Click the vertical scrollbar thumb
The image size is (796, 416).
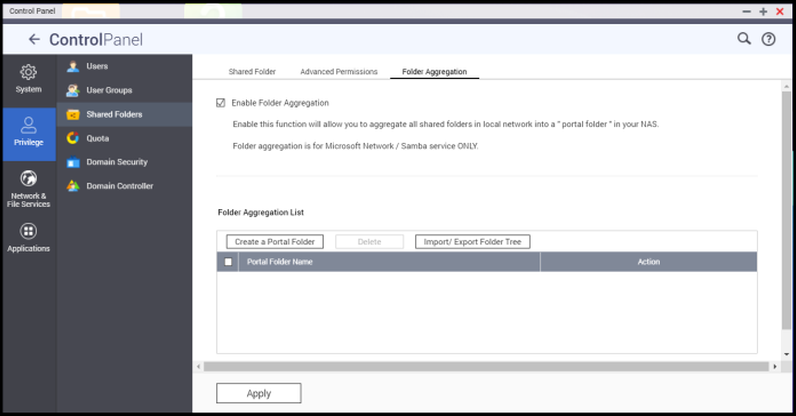(x=786, y=210)
